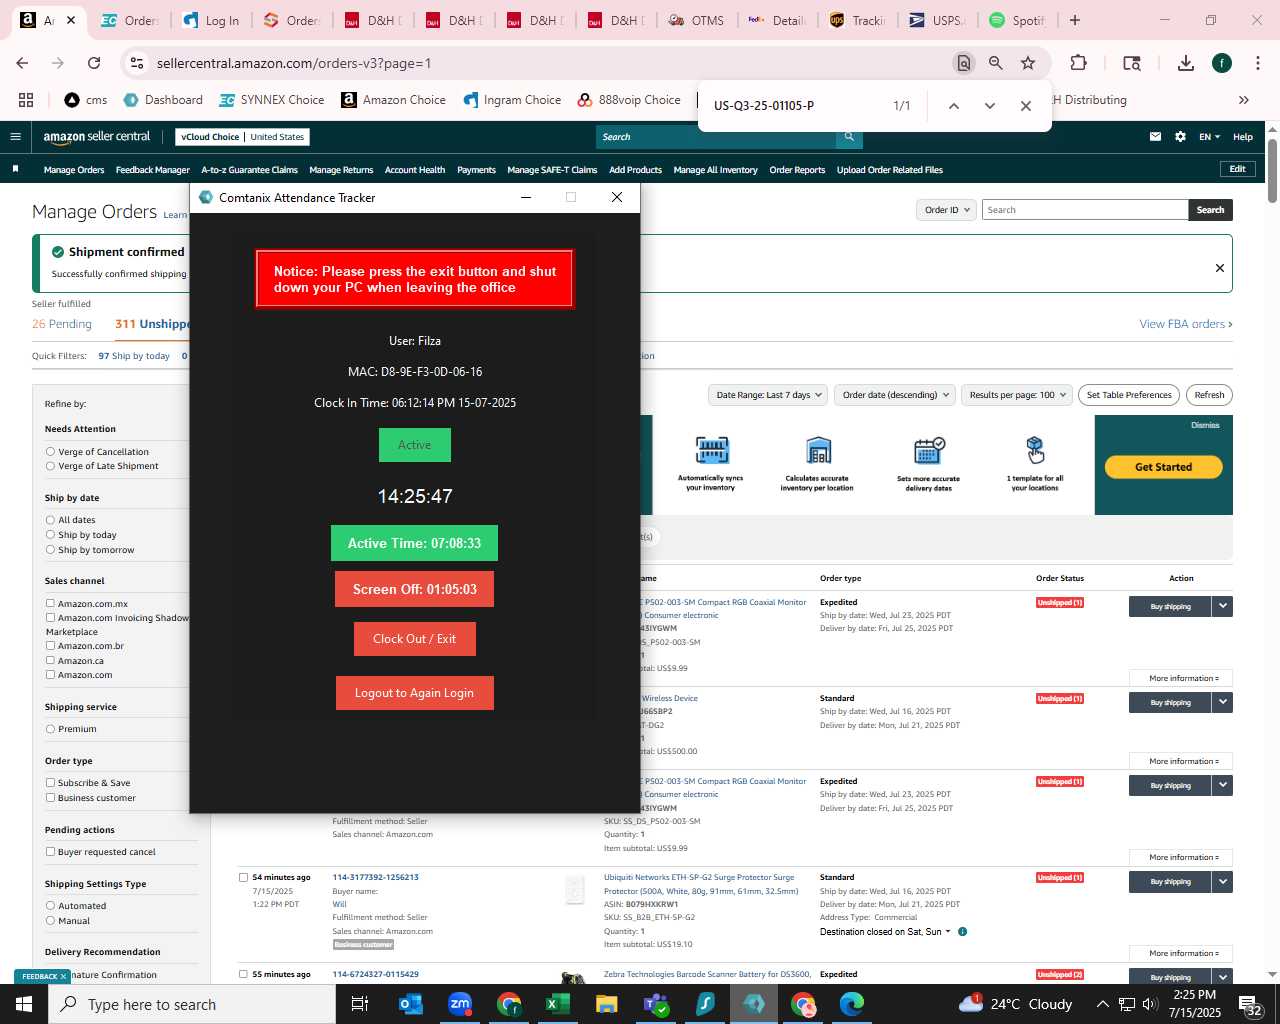Viewport: 1280px width, 1024px height.
Task: Check the Buyer requested cancel filter
Action: click(x=50, y=852)
